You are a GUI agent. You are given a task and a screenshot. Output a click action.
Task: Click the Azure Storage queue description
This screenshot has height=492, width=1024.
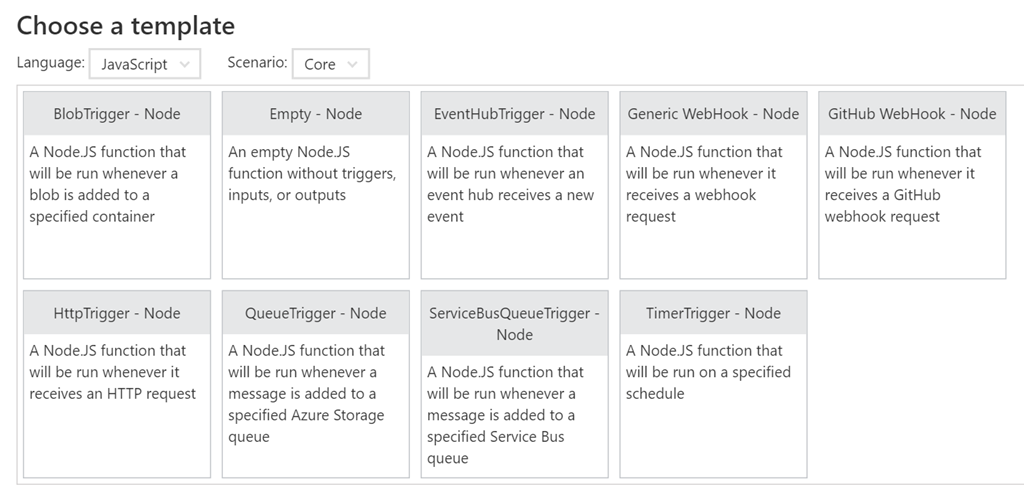(x=306, y=393)
